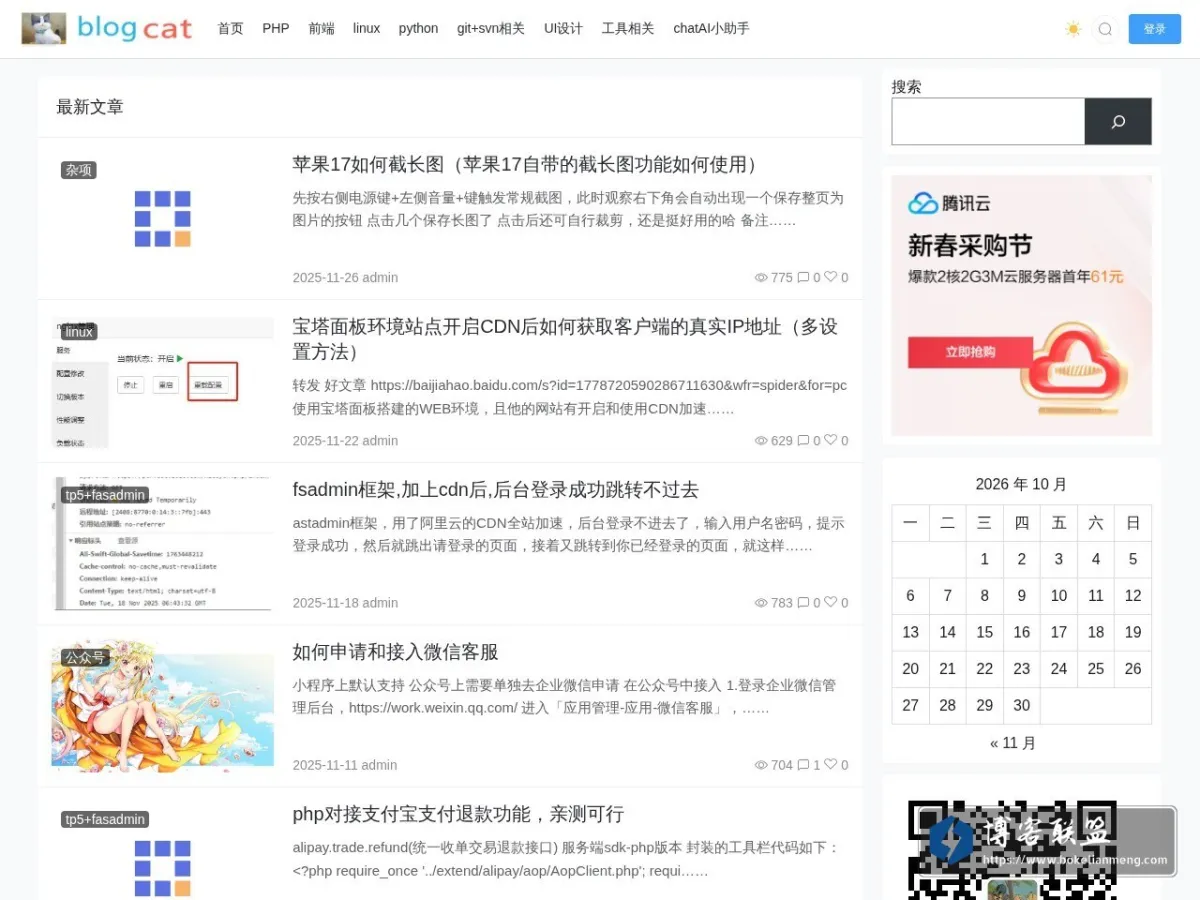Click the 公众号 category tag
Image resolution: width=1200 pixels, height=900 pixels.
pos(85,657)
